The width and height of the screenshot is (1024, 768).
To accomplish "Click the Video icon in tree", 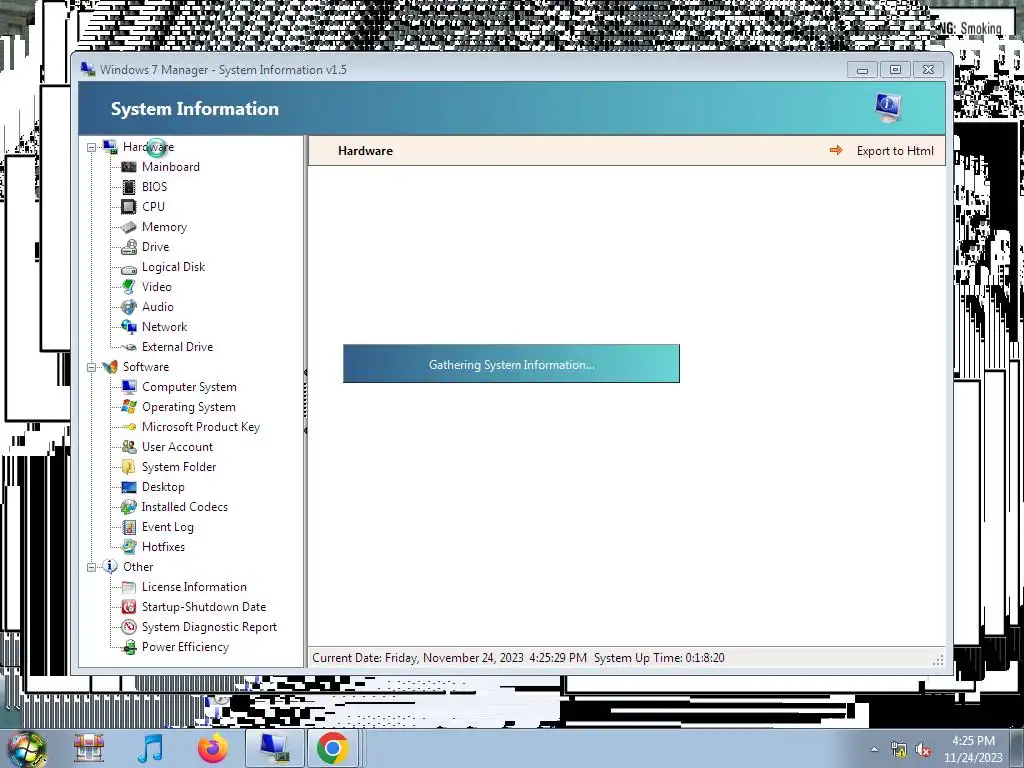I will (x=129, y=287).
